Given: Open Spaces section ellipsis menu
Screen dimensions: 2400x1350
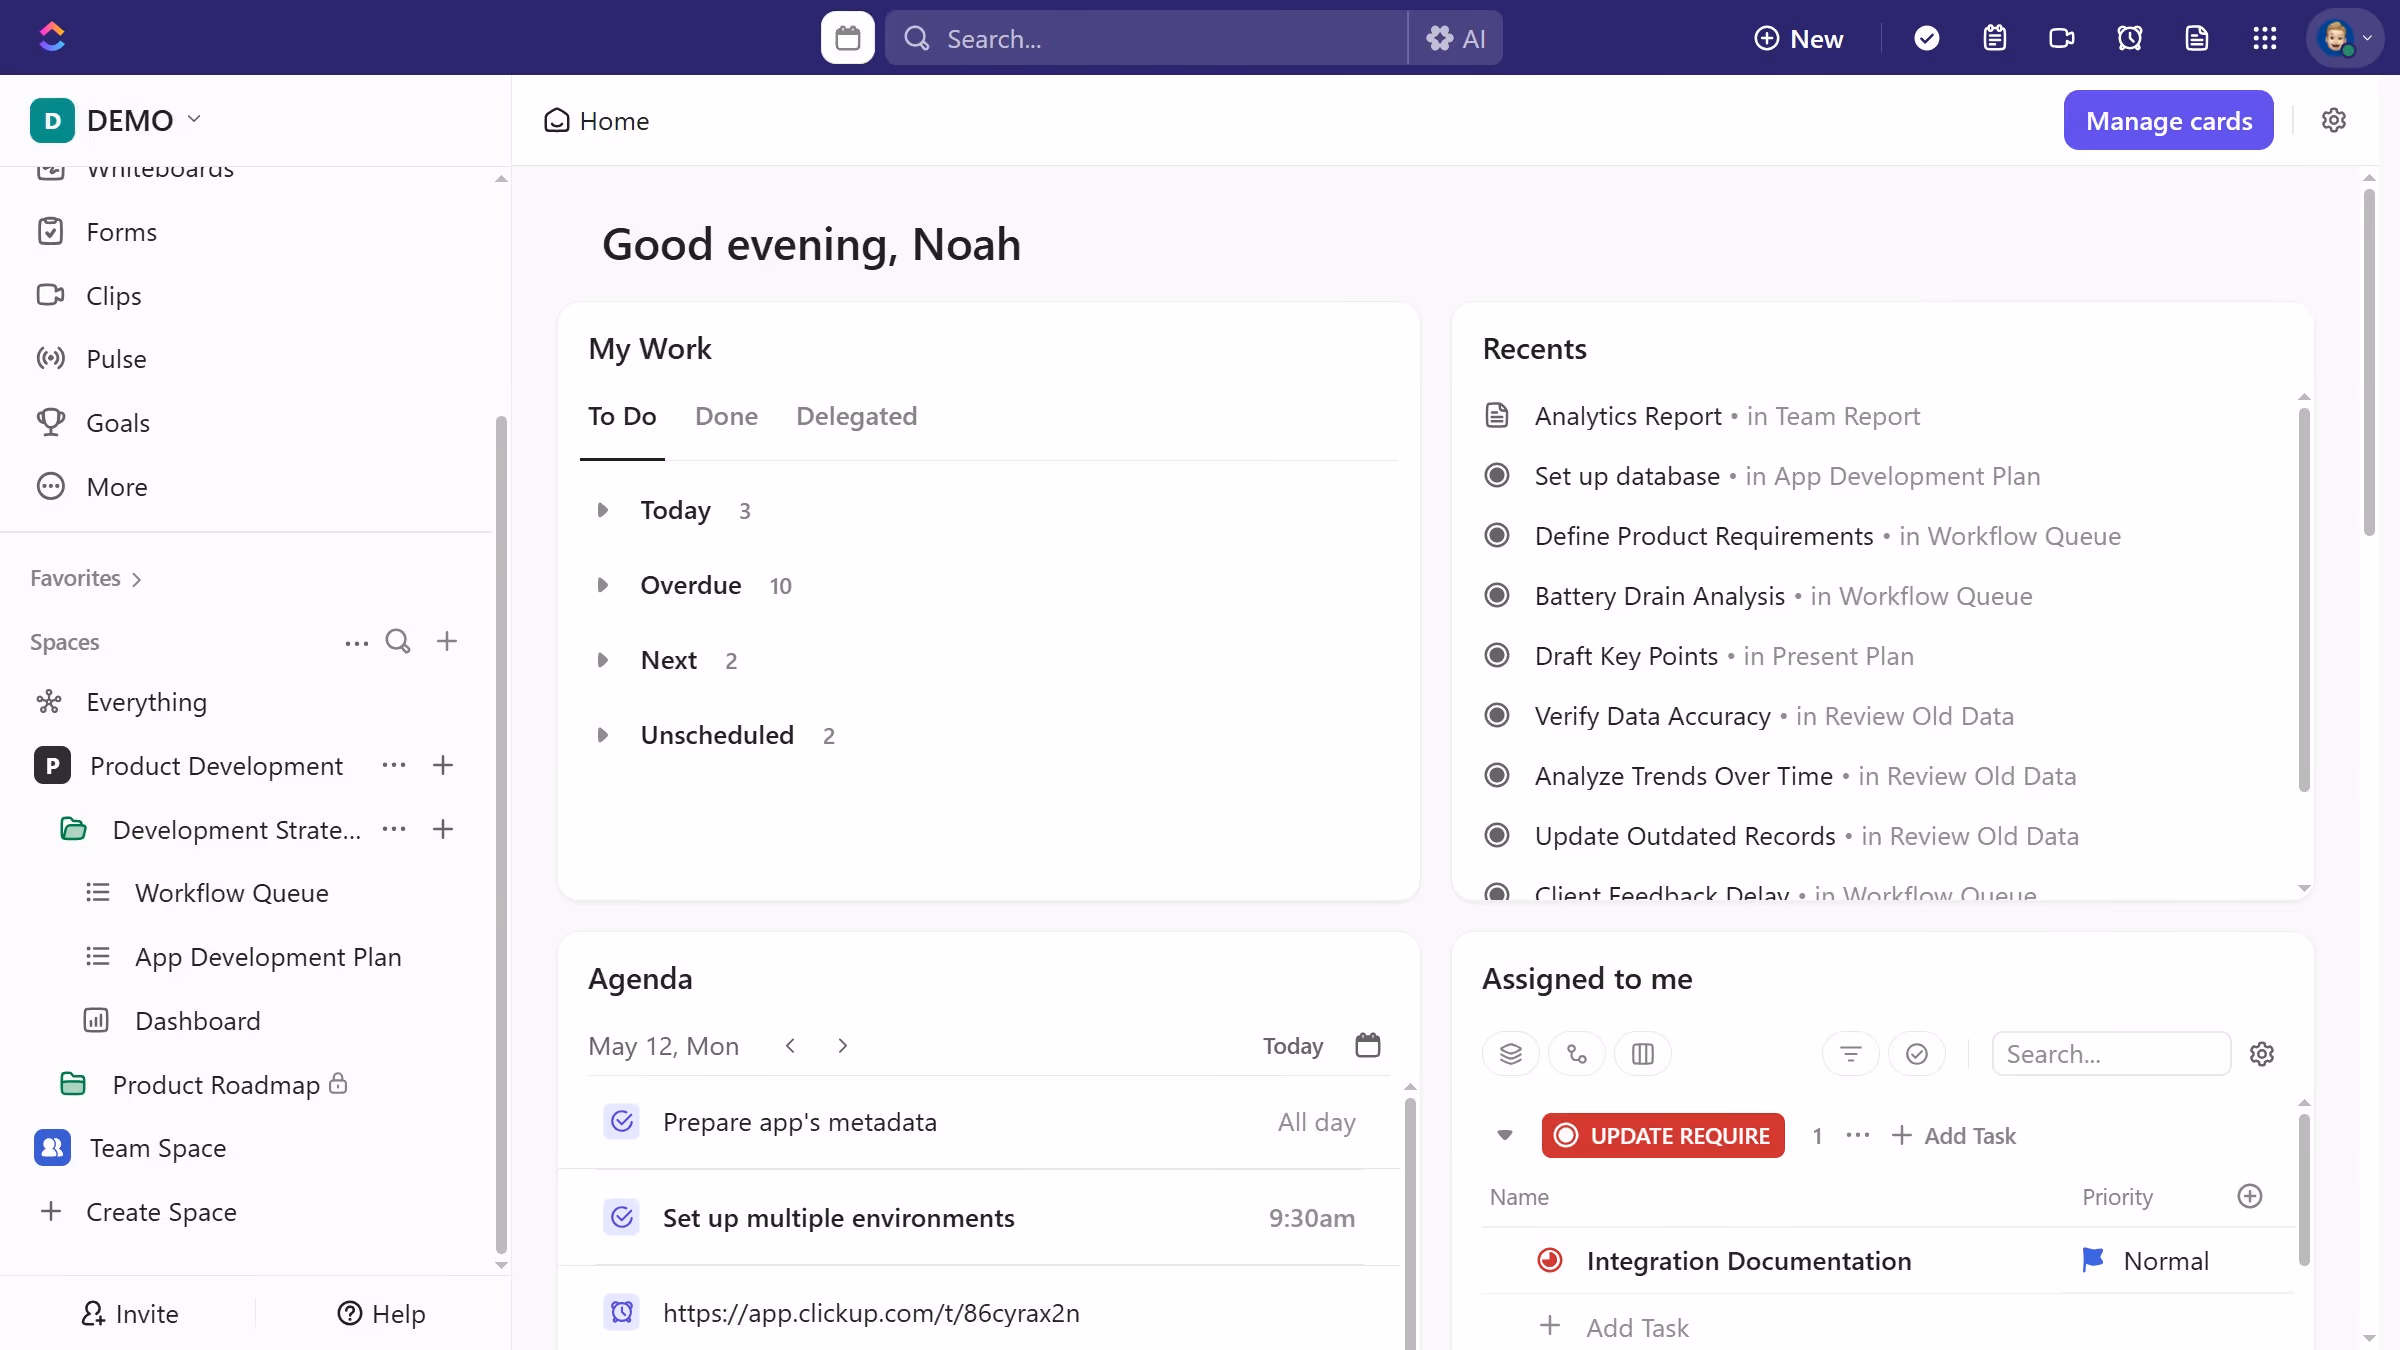Looking at the screenshot, I should click(x=356, y=642).
